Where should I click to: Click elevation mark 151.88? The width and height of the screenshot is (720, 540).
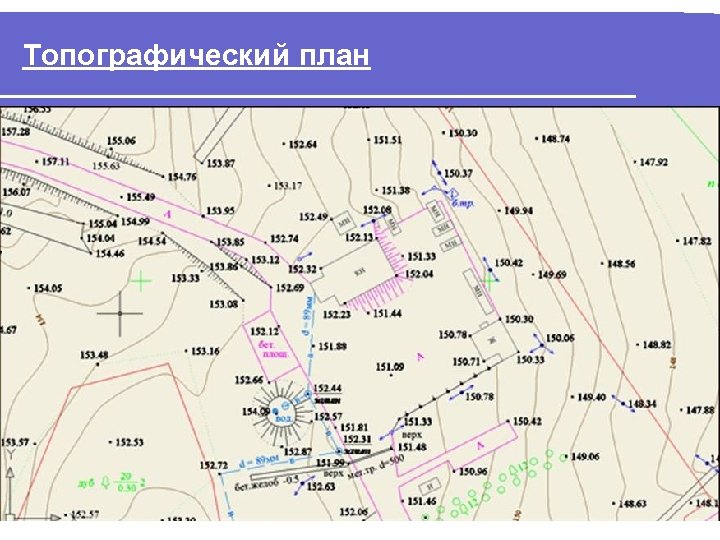pyautogui.click(x=332, y=346)
